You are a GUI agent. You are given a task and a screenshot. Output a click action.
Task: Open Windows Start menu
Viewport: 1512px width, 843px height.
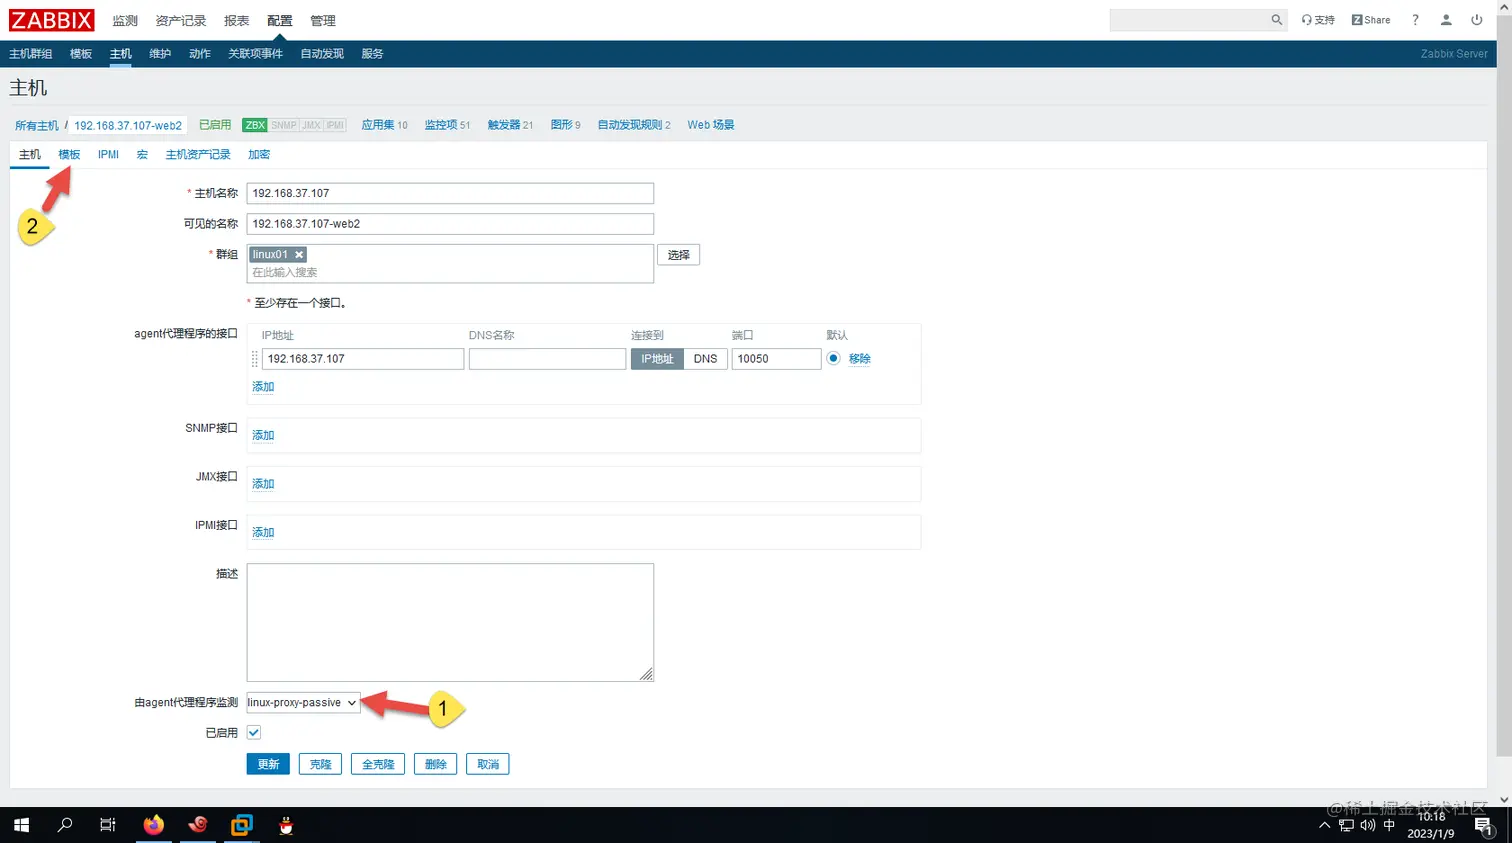pyautogui.click(x=21, y=825)
